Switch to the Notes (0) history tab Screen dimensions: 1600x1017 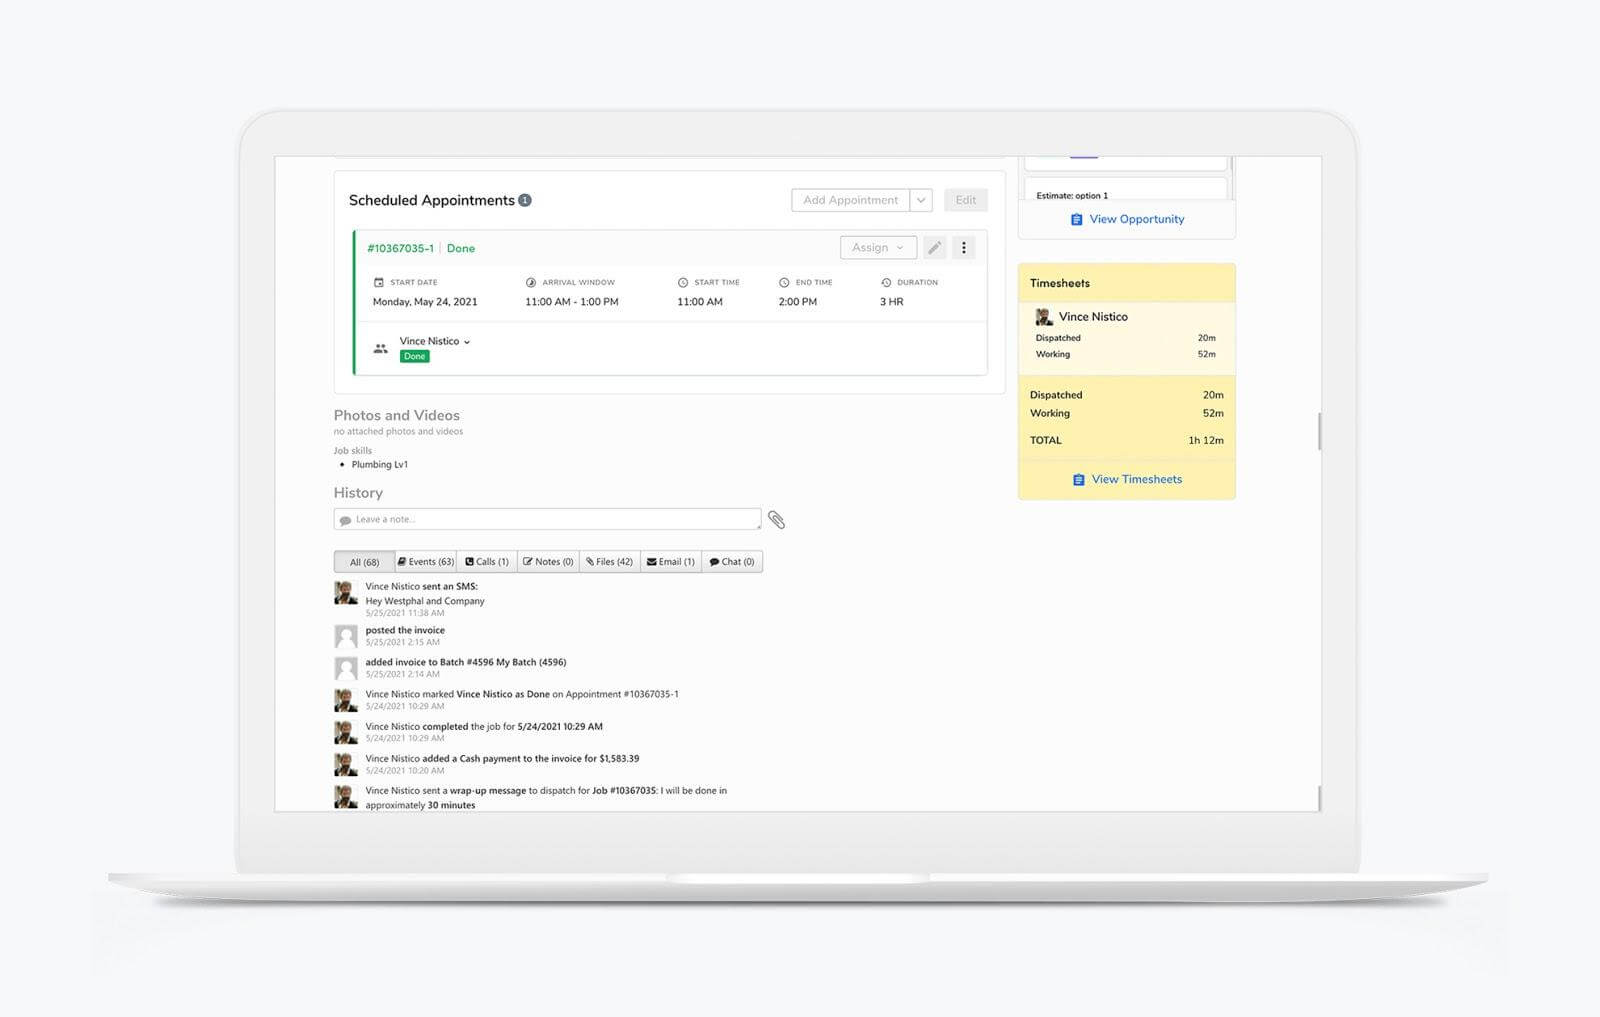point(548,561)
